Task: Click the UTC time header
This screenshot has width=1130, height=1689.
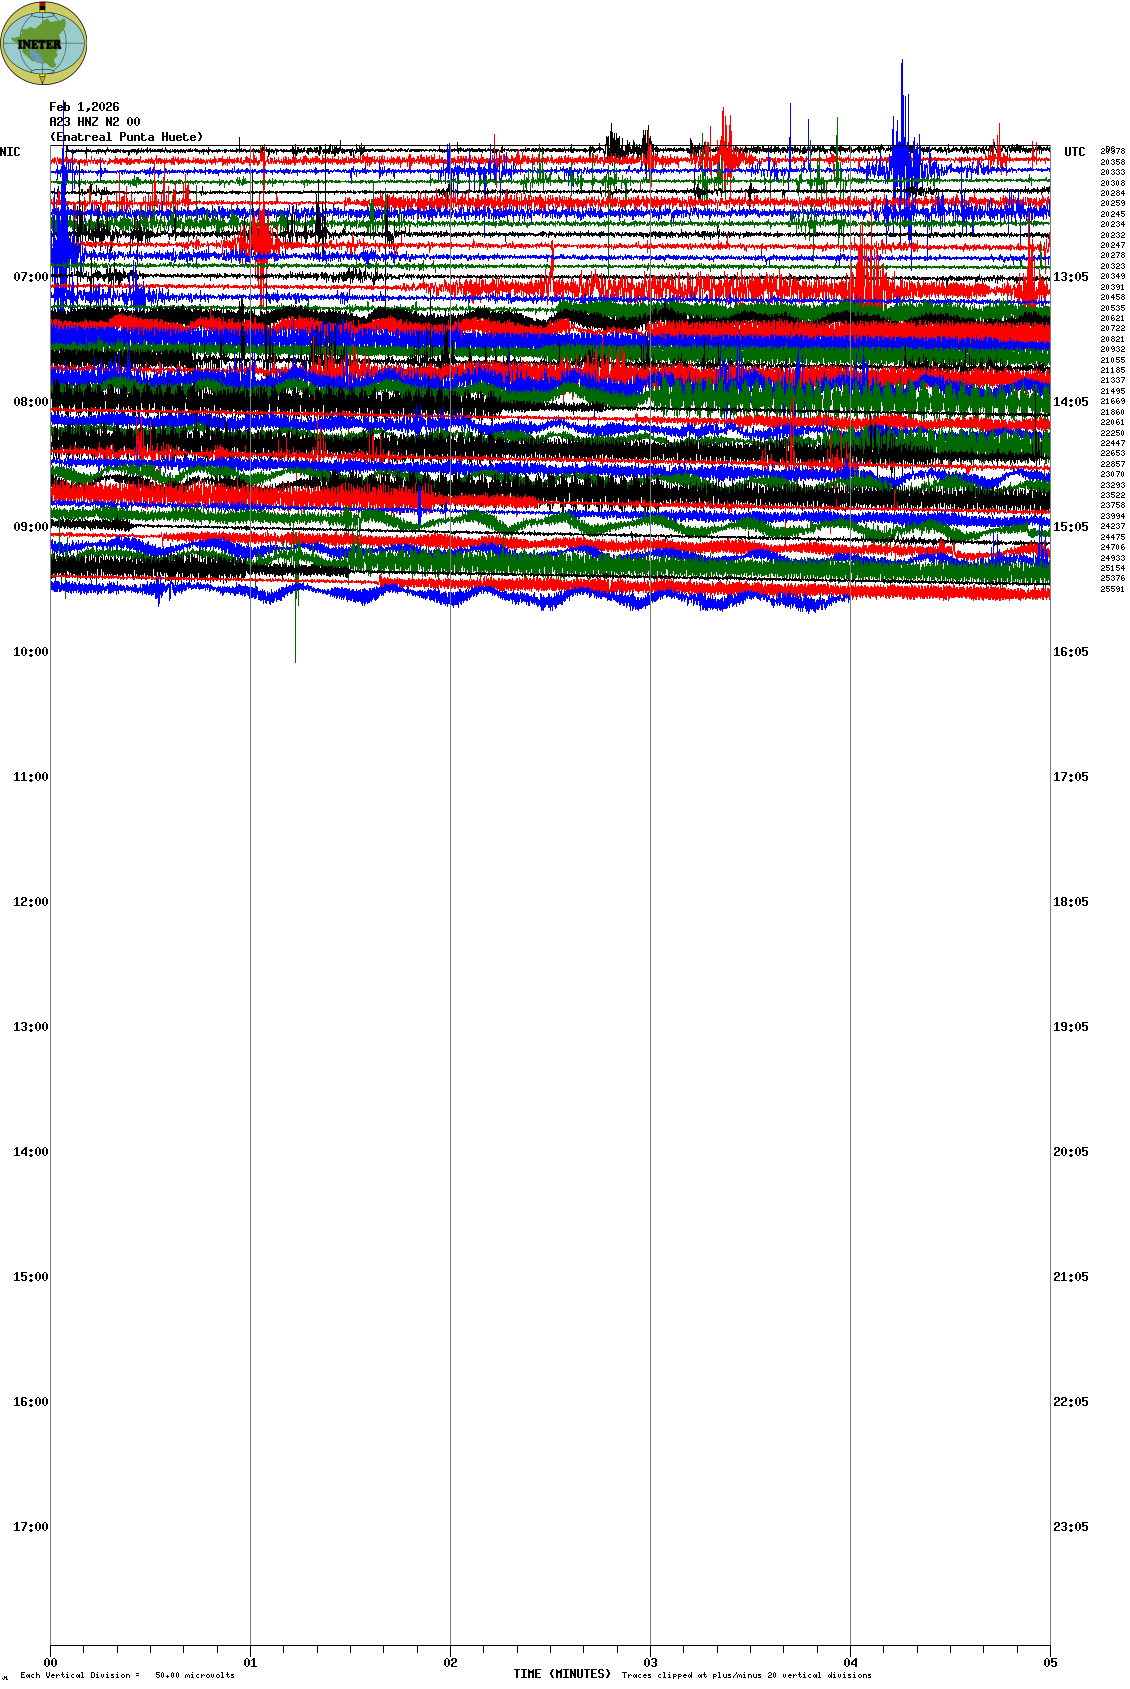Action: point(1074,152)
